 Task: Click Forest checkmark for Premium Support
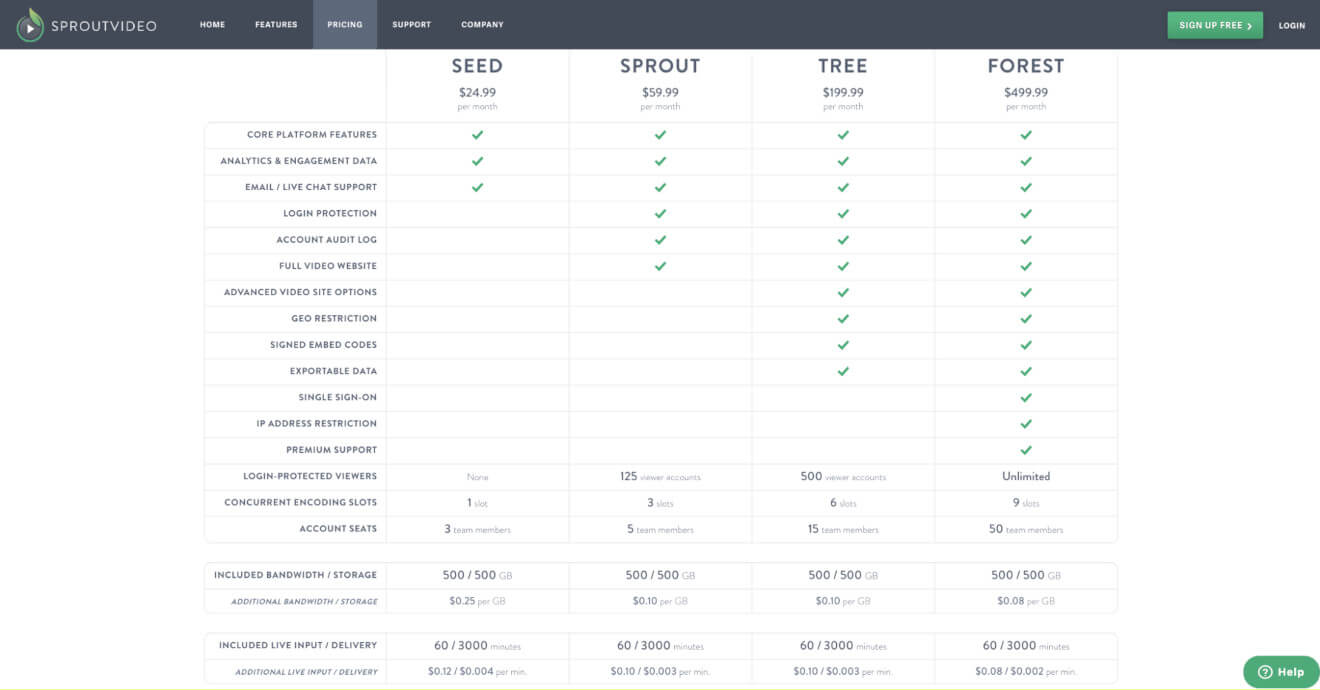[1026, 450]
